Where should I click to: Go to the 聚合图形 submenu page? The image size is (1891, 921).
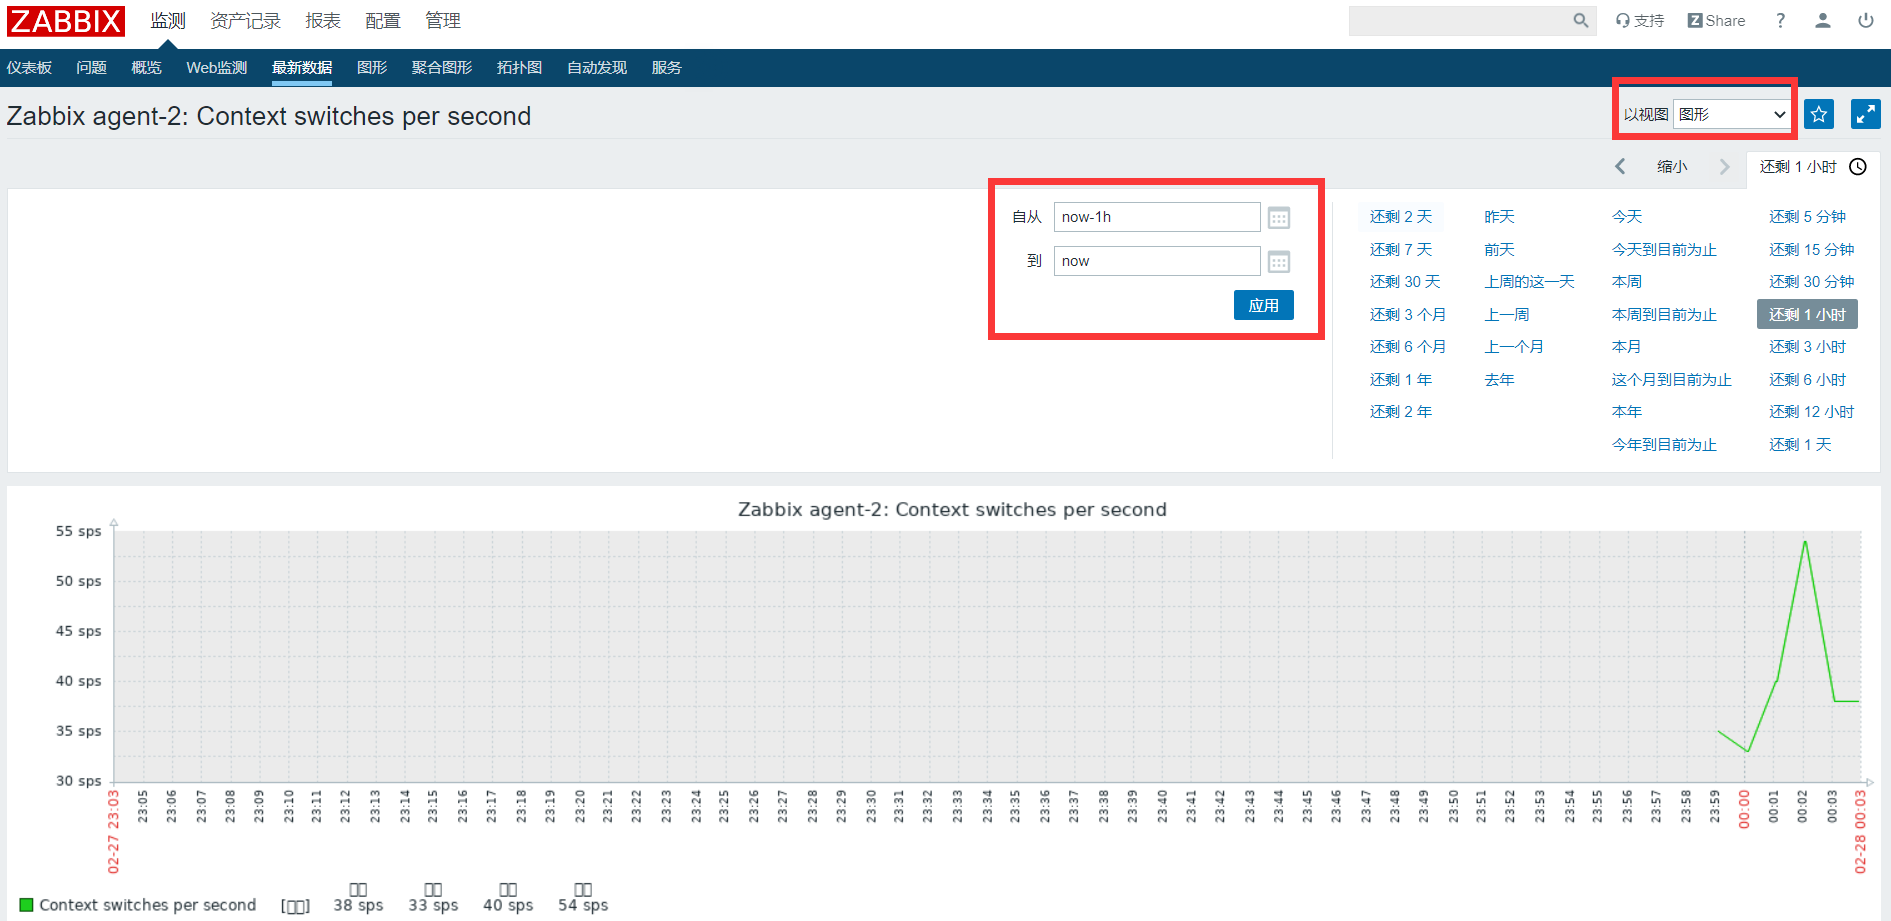442,68
